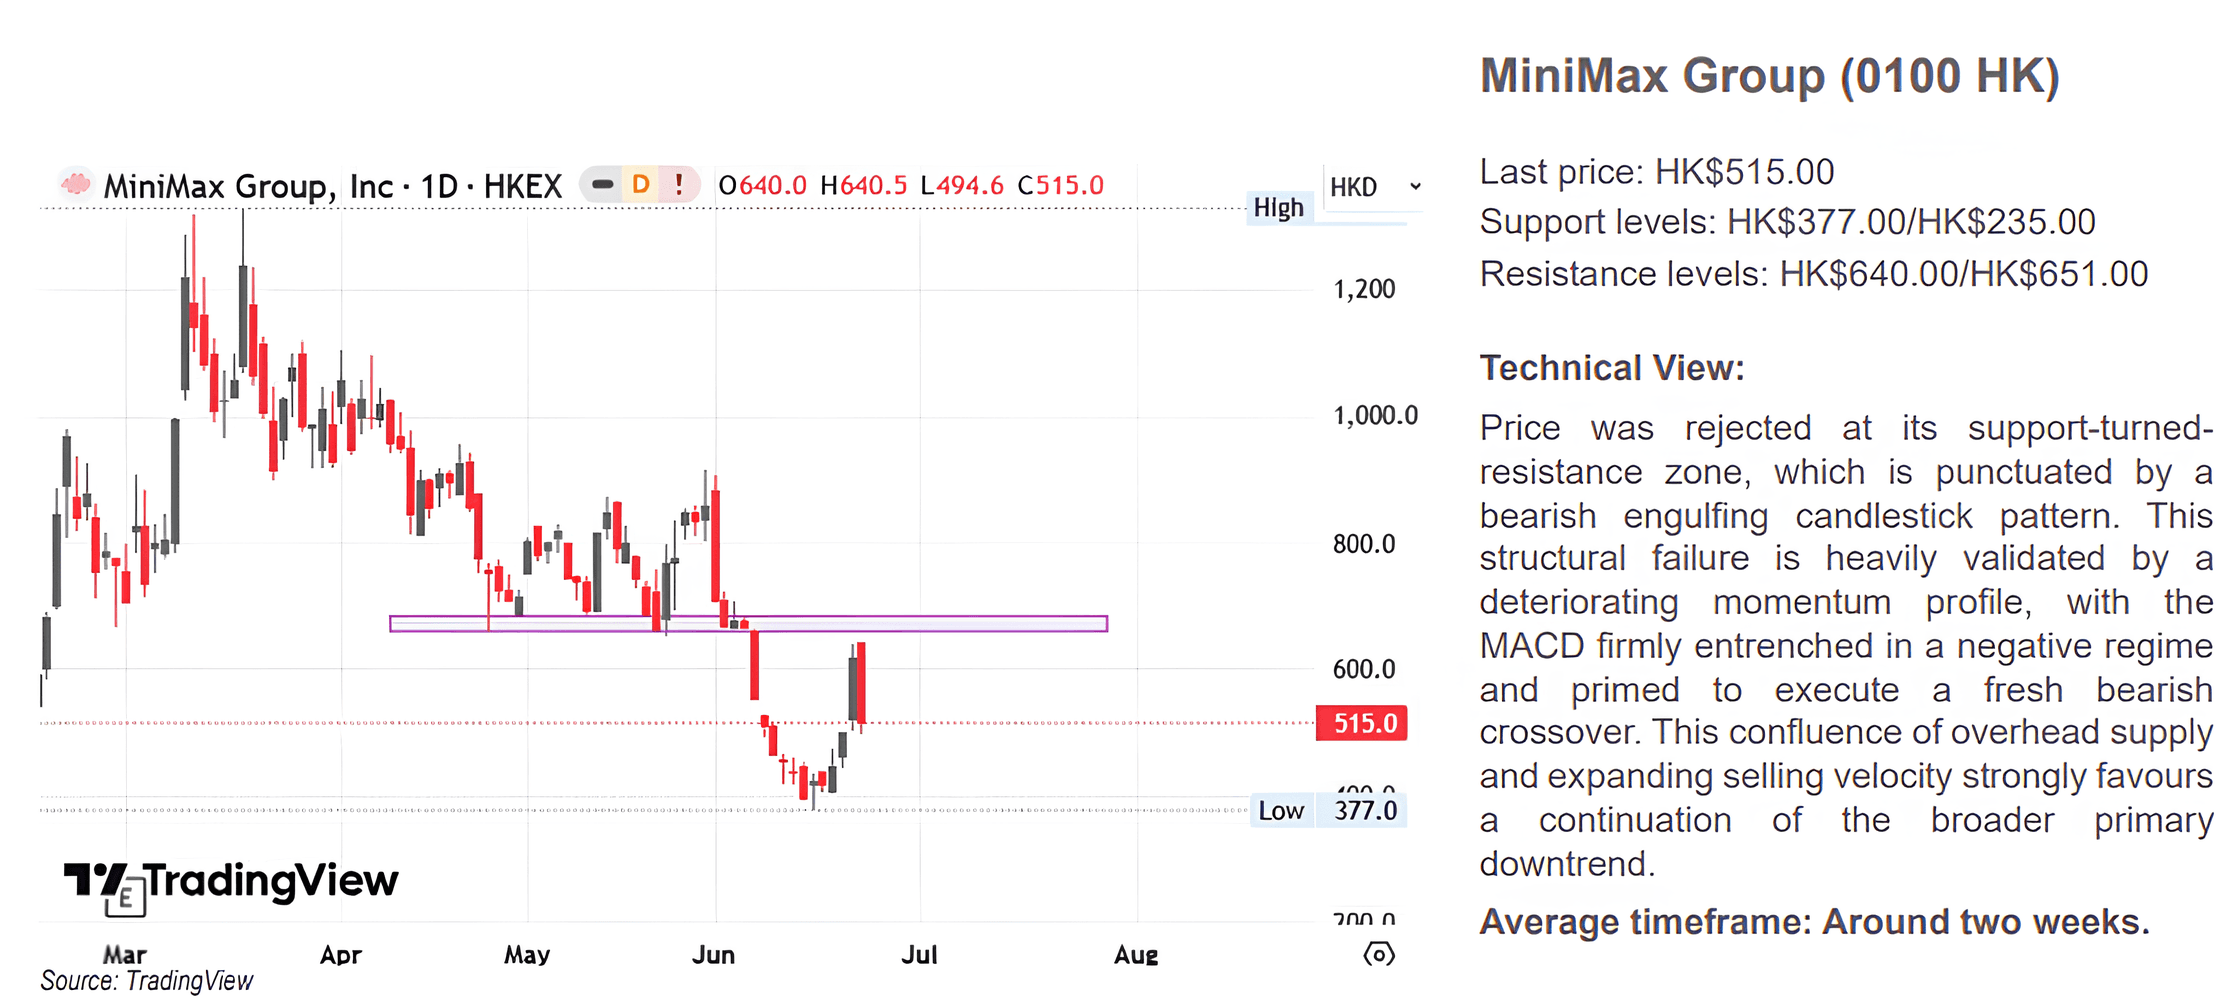This screenshot has width=2238, height=1008.
Task: Click the MiniMax Group, Inc symbol title
Action: coord(248,186)
